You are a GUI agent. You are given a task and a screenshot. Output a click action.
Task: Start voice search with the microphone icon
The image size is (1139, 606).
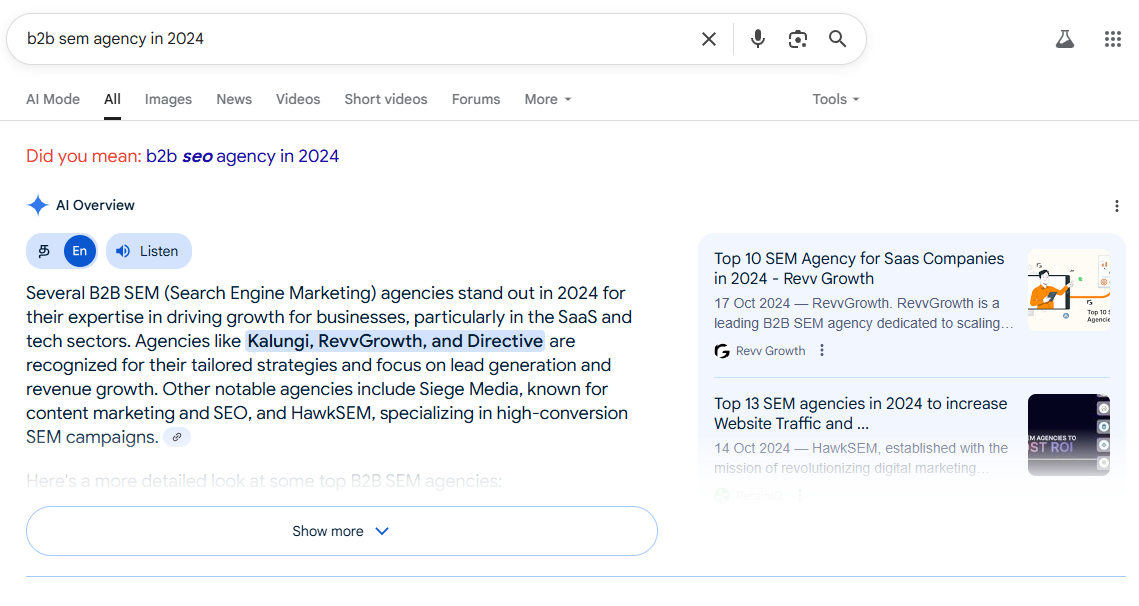pyautogui.click(x=758, y=39)
